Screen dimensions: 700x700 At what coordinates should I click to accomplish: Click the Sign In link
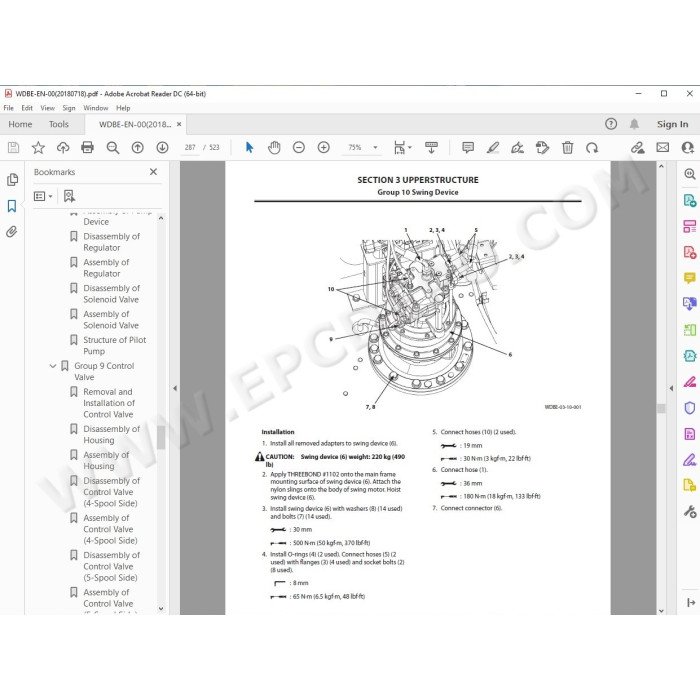pos(672,124)
